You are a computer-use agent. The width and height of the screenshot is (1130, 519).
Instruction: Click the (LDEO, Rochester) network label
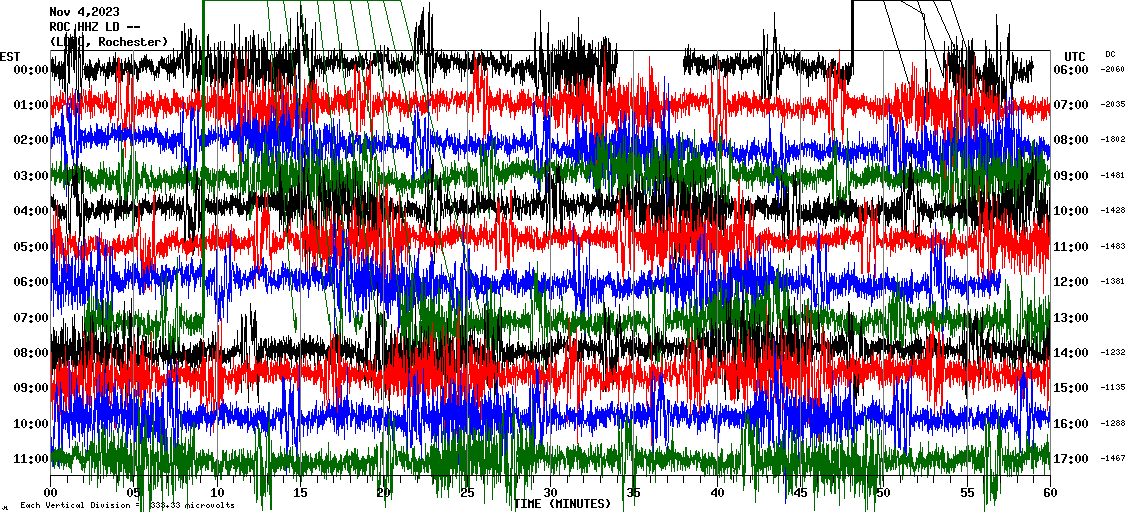click(108, 41)
